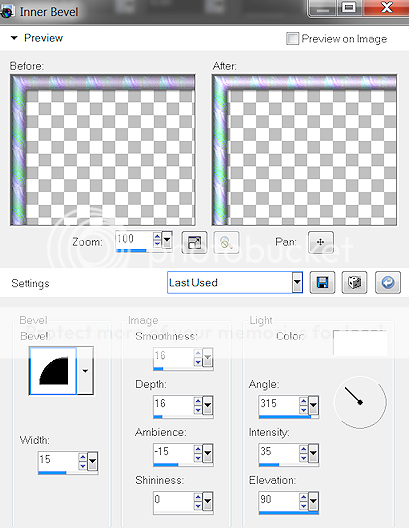The height and width of the screenshot is (528, 409).
Task: Click the zoom magnifier icon beside fit button
Action: [226, 242]
